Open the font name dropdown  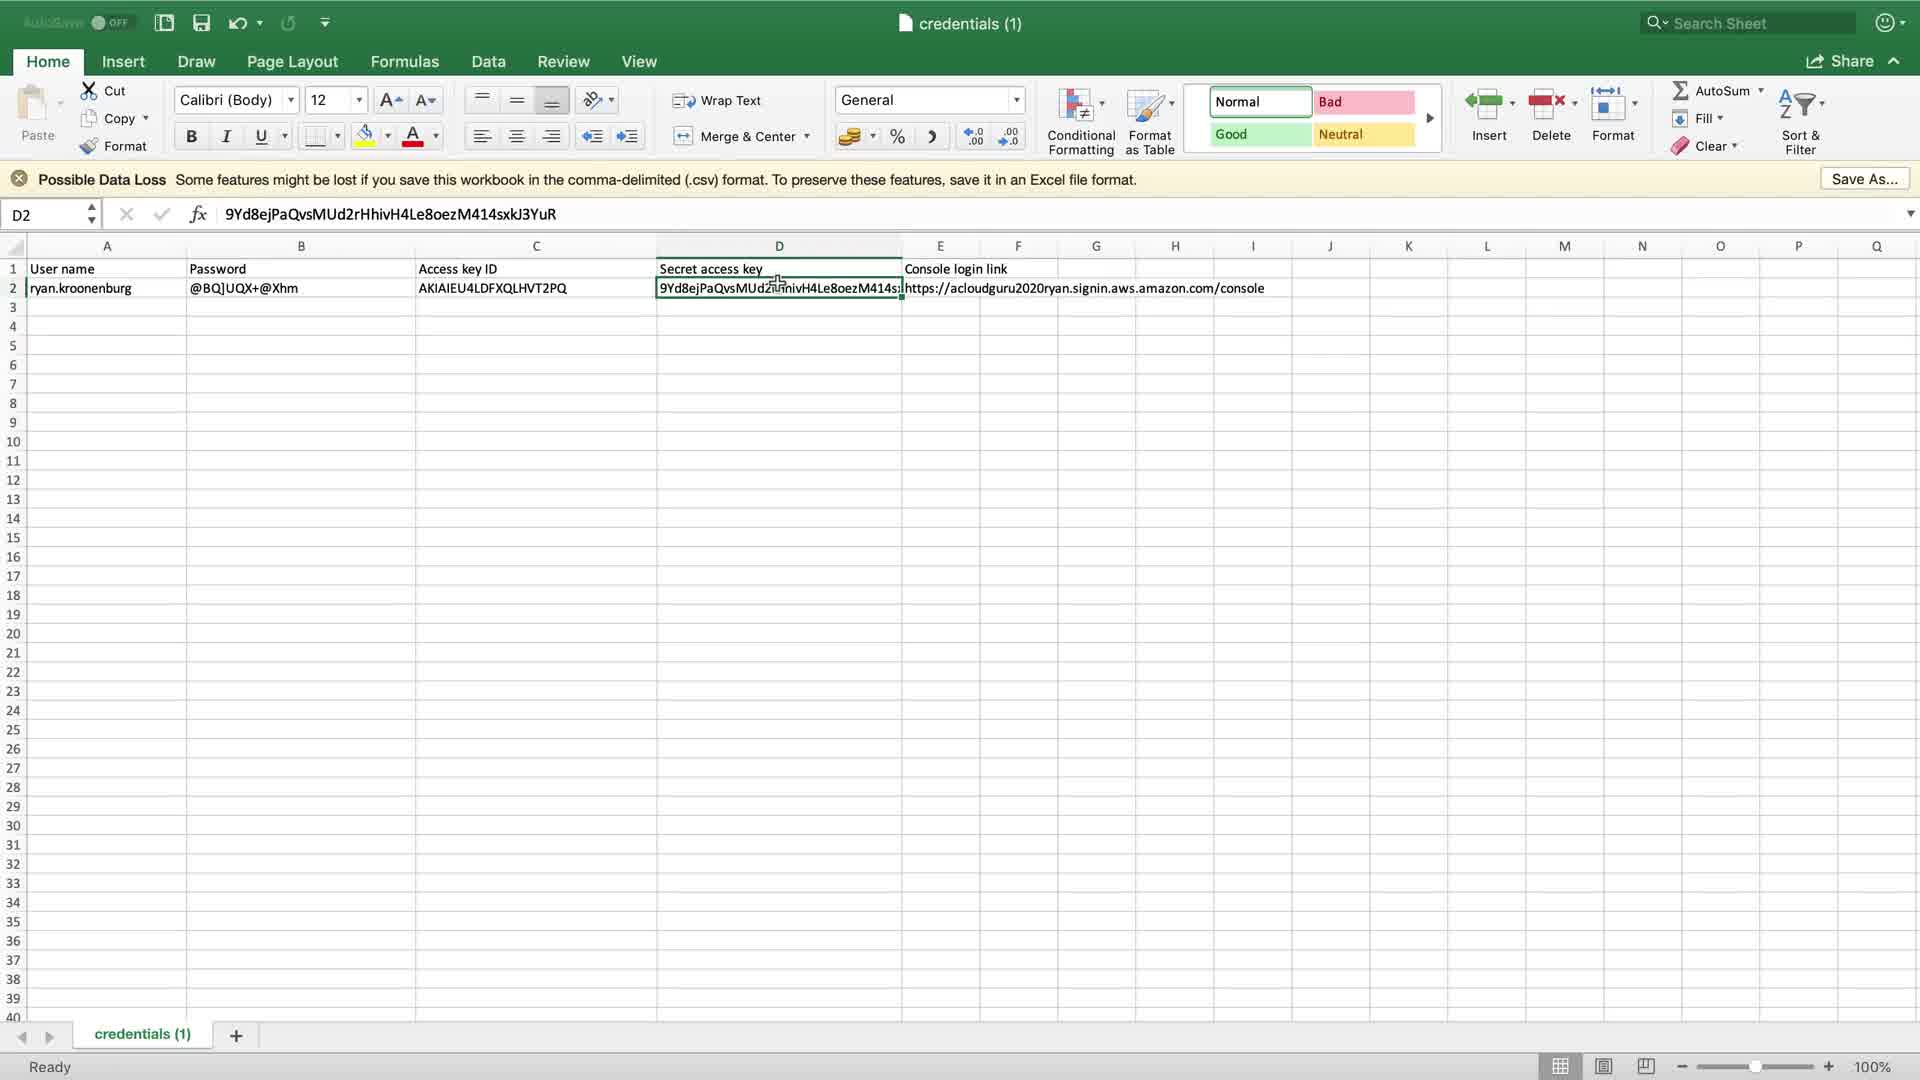tap(291, 100)
